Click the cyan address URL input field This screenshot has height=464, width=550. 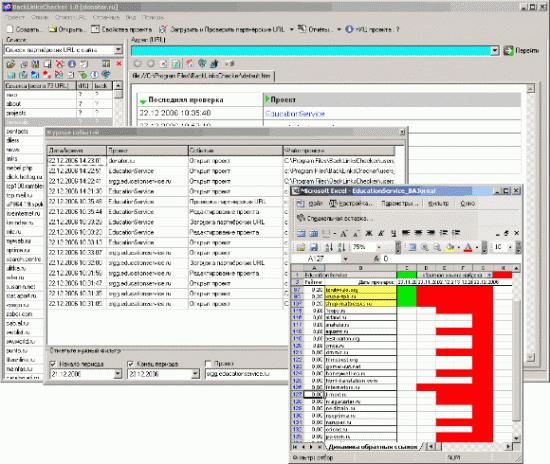(x=311, y=51)
